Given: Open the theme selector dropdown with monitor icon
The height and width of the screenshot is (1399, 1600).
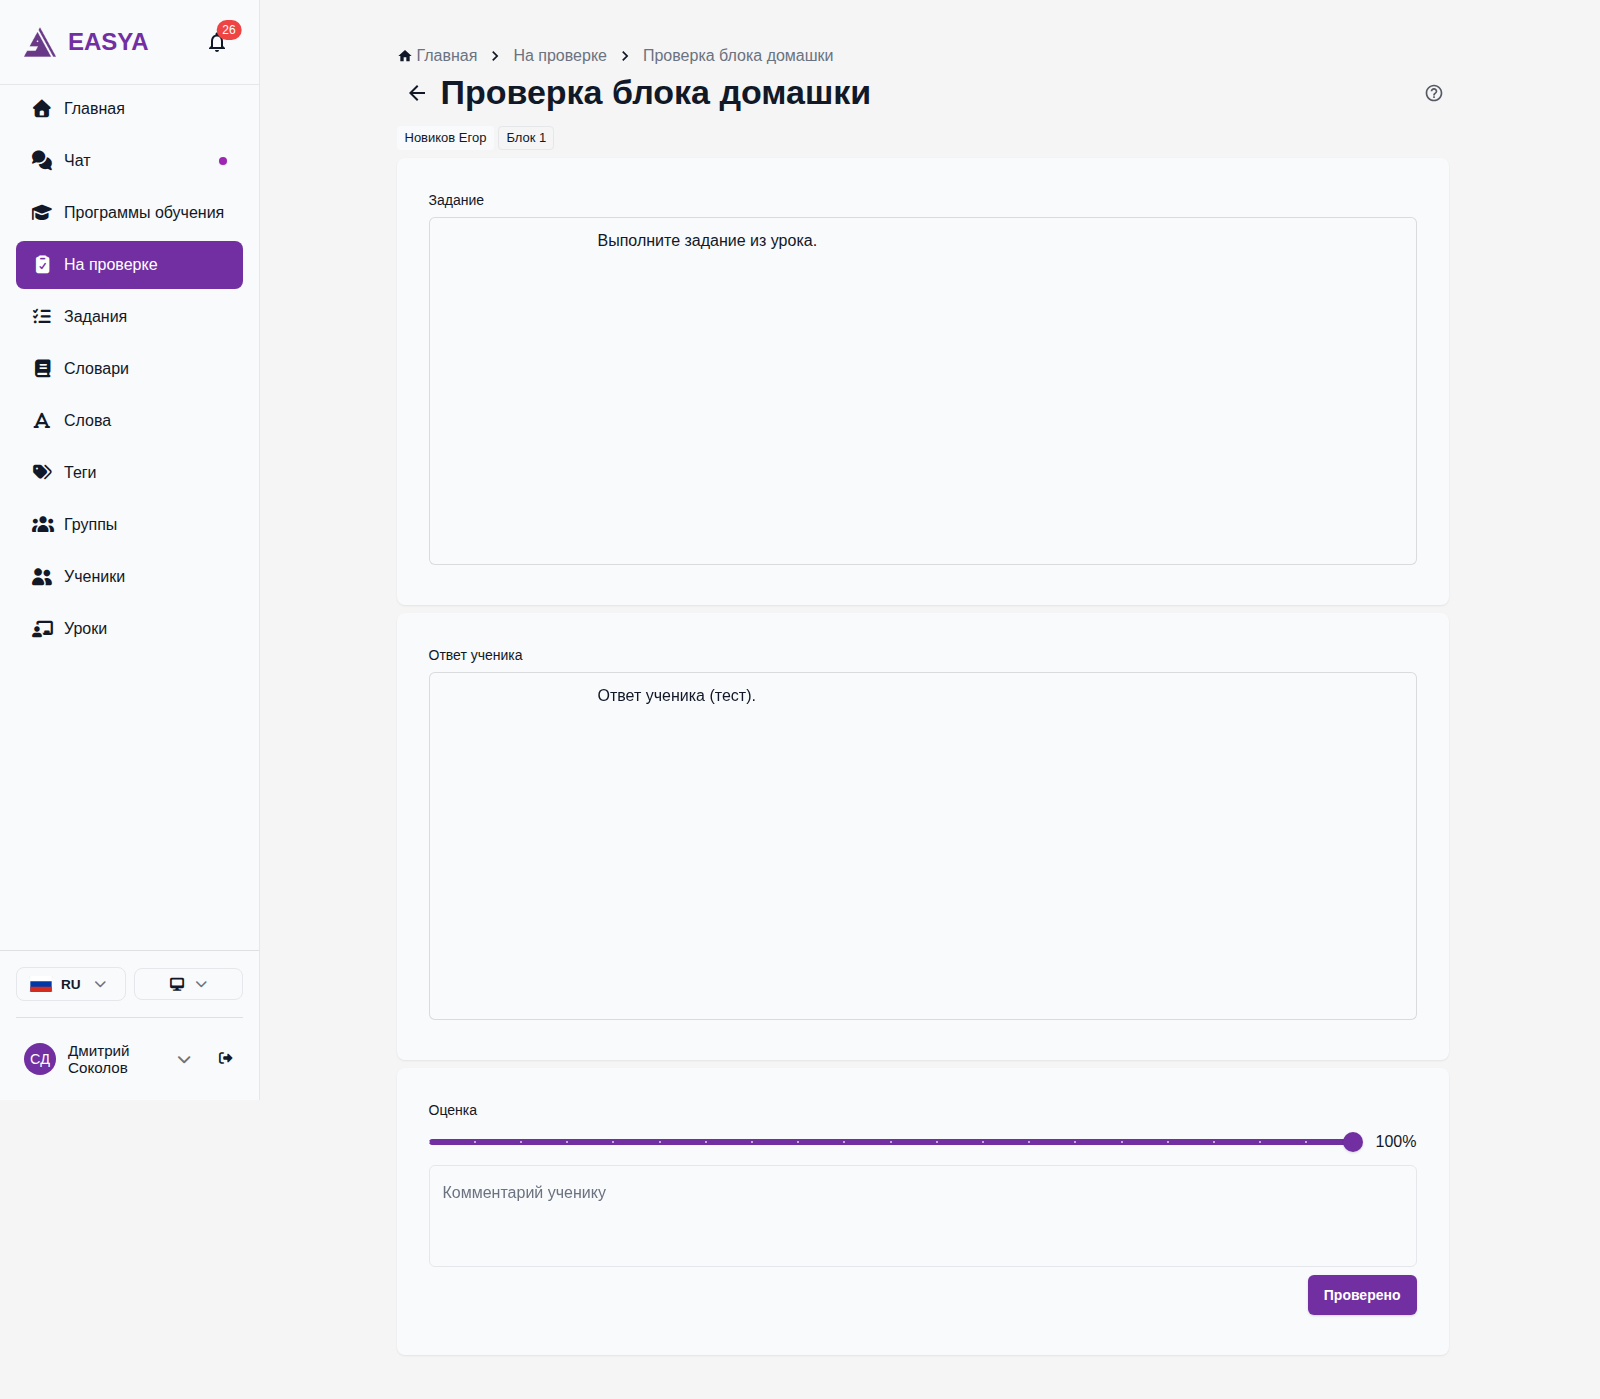Looking at the screenshot, I should [x=188, y=984].
